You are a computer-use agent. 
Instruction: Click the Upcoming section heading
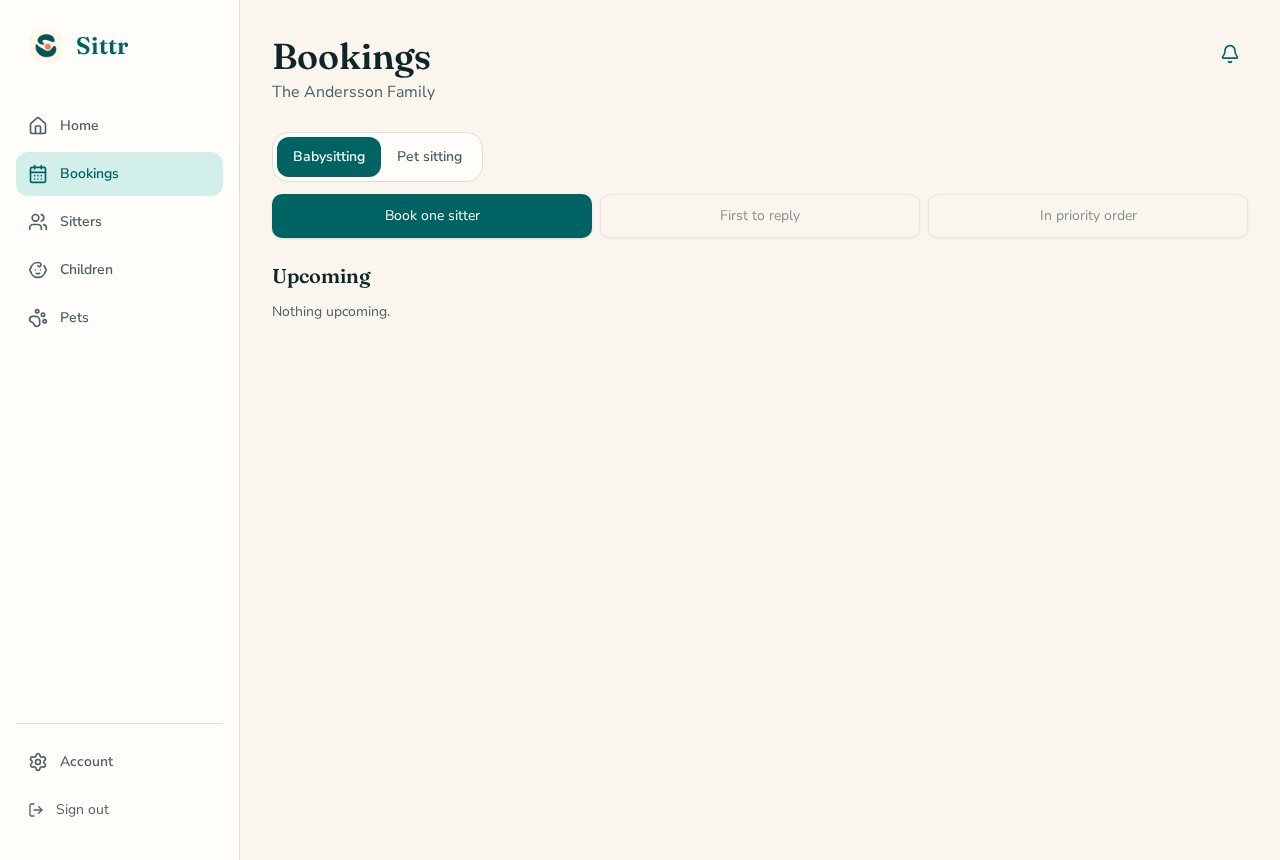pos(321,277)
